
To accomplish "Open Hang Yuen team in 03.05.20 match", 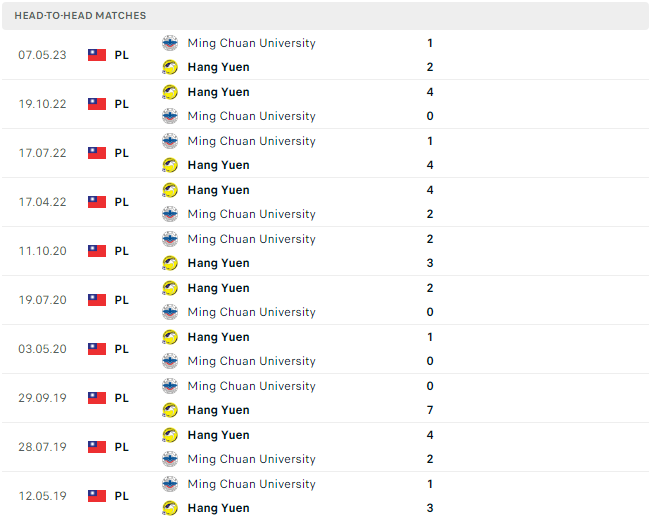I will (x=218, y=337).
